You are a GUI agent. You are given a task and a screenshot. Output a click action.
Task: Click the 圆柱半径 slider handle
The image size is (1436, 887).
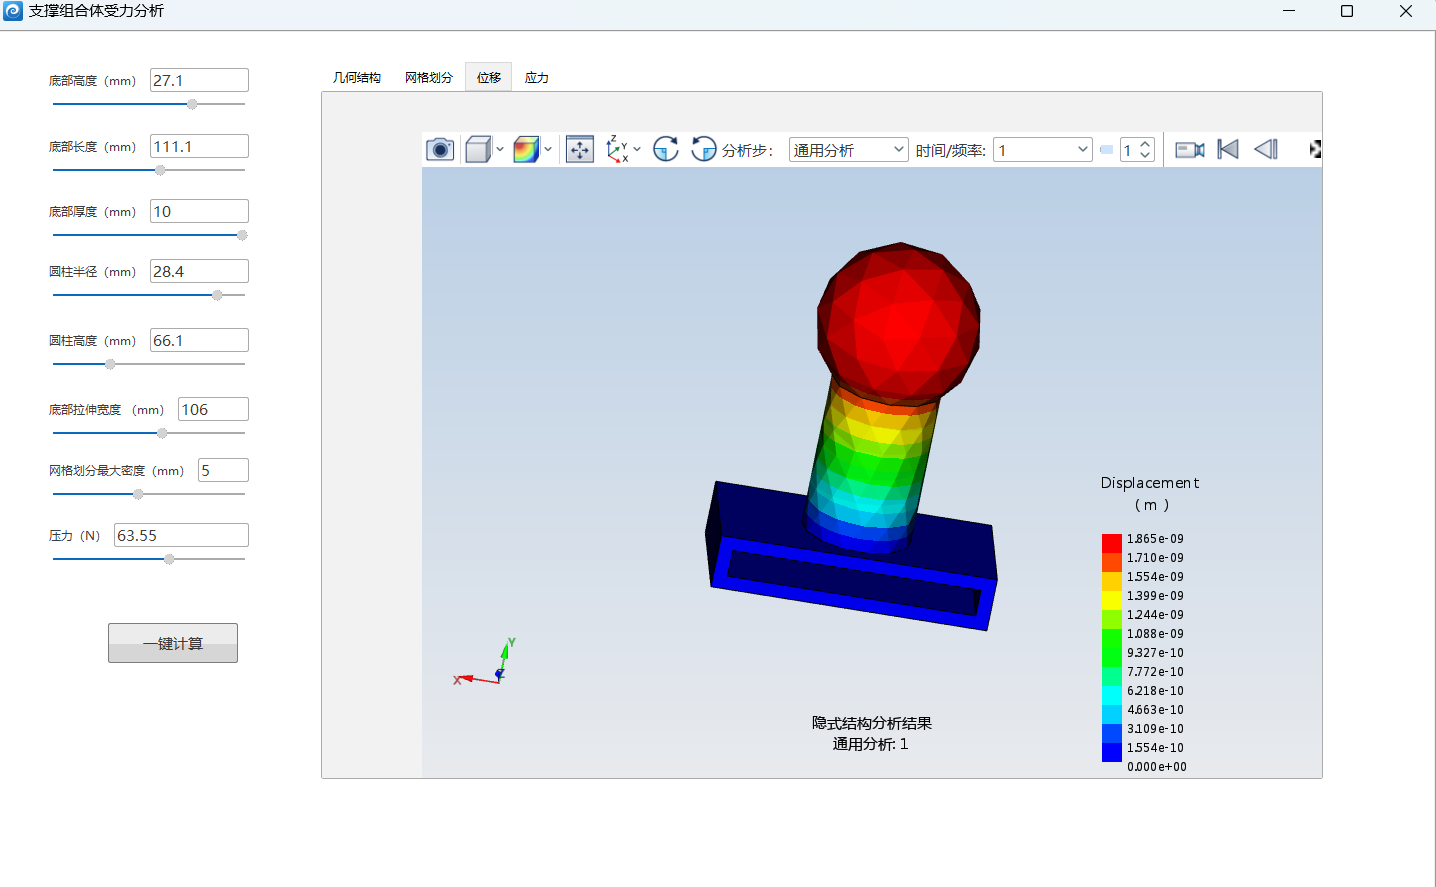pyautogui.click(x=217, y=295)
